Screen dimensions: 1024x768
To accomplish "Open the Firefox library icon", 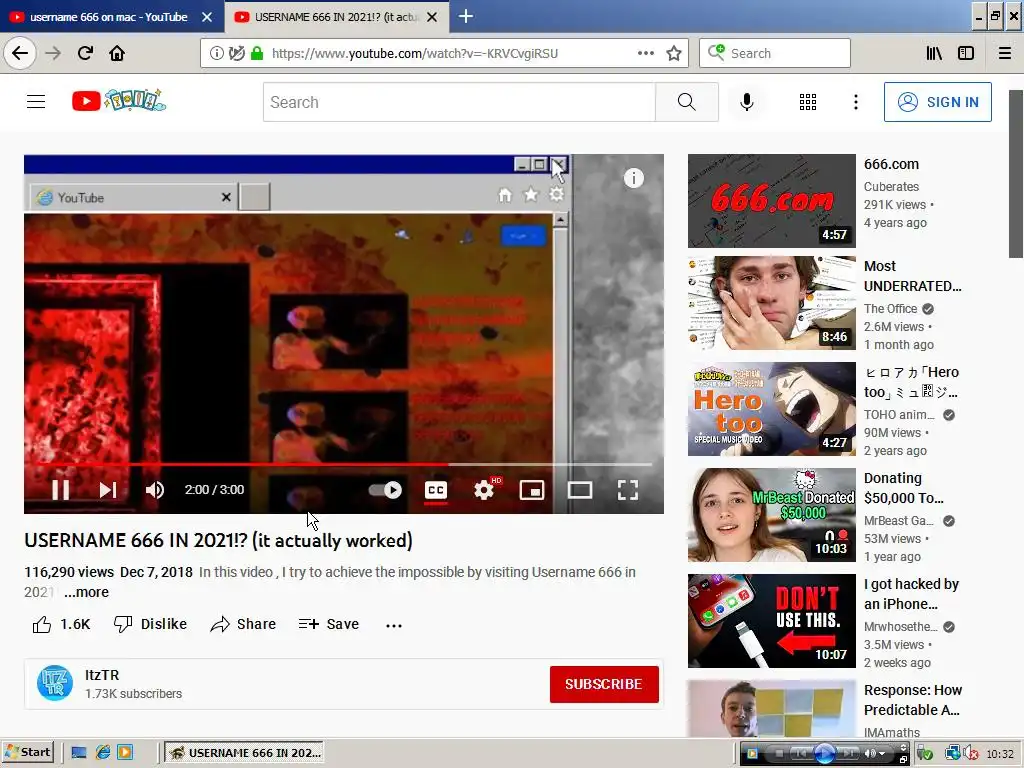I will 935,54.
